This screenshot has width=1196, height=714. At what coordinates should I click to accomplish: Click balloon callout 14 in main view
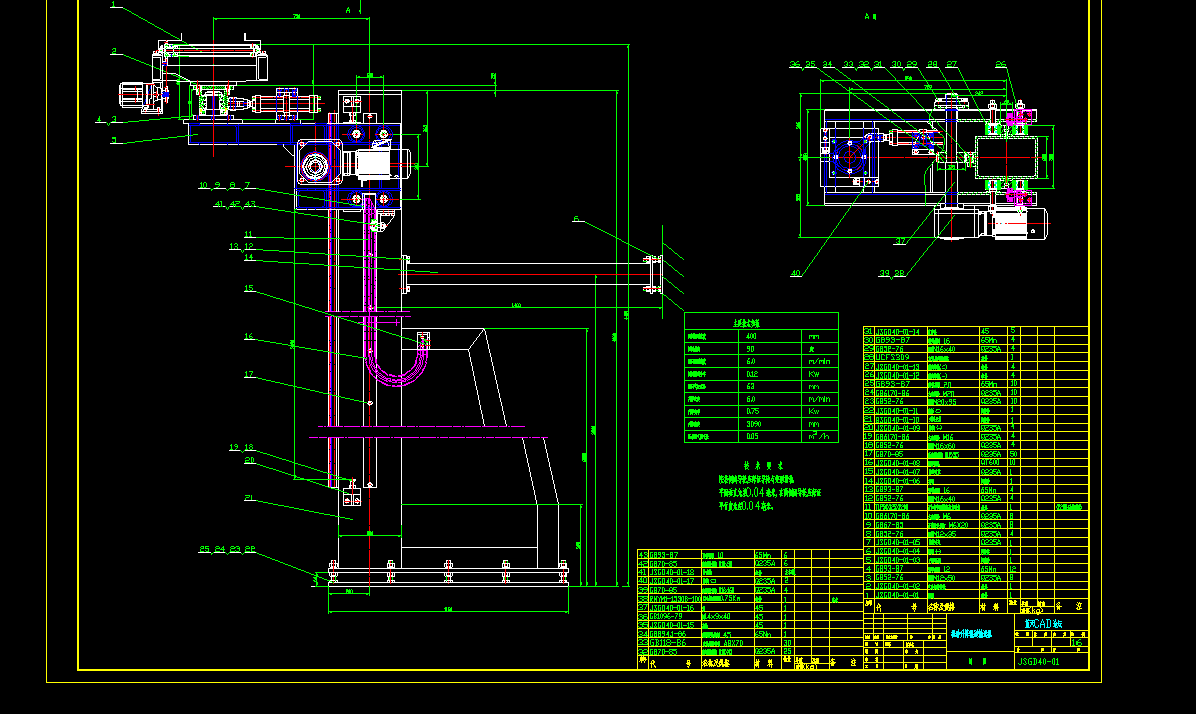pyautogui.click(x=249, y=258)
